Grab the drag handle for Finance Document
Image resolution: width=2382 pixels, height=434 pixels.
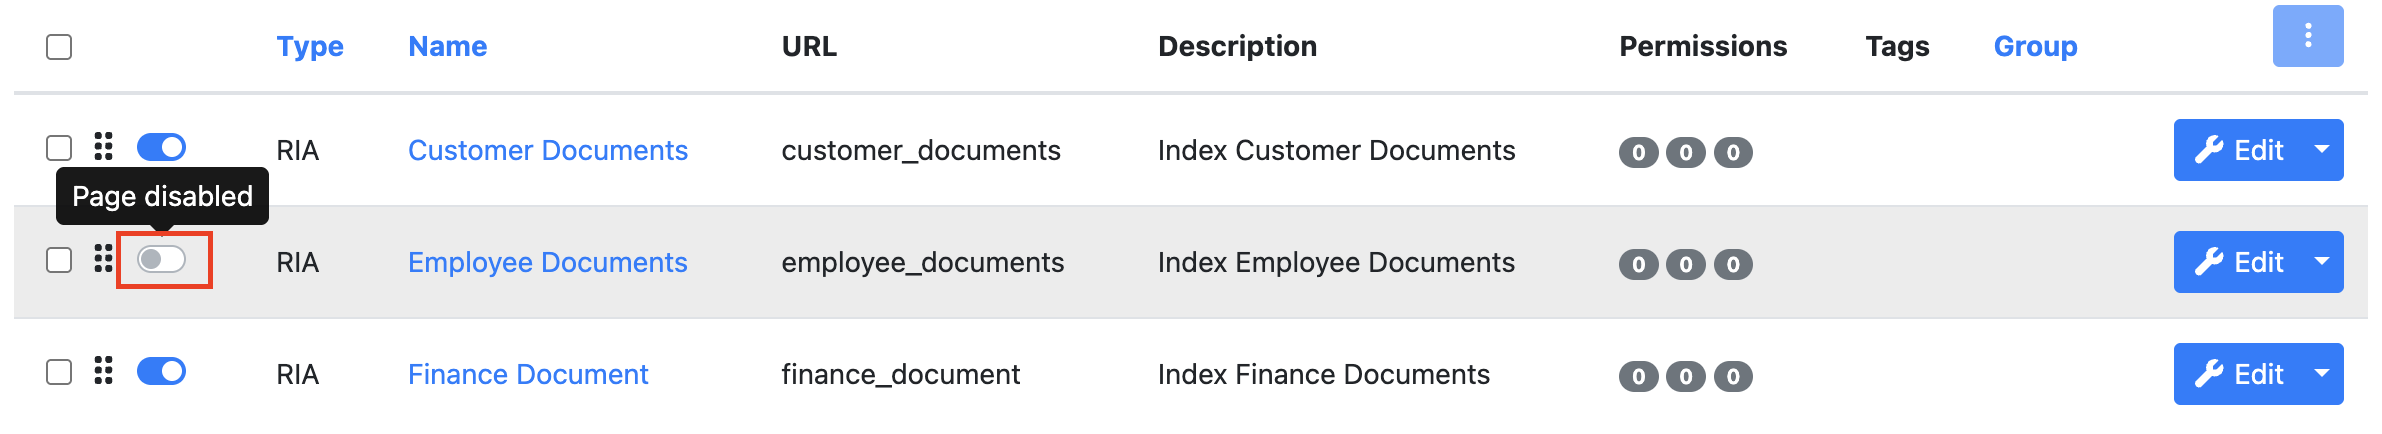tap(103, 371)
